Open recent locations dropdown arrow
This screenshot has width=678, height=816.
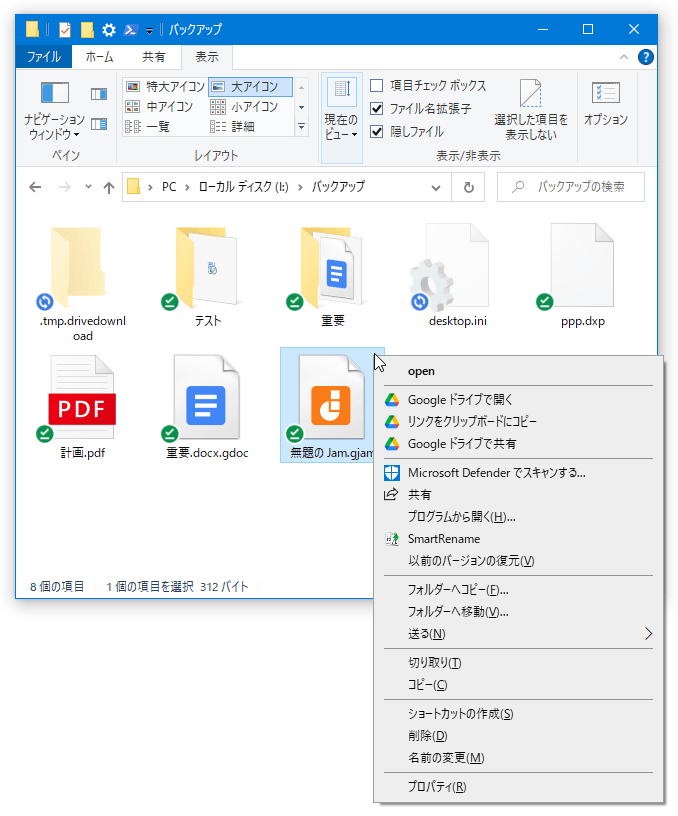[88, 187]
